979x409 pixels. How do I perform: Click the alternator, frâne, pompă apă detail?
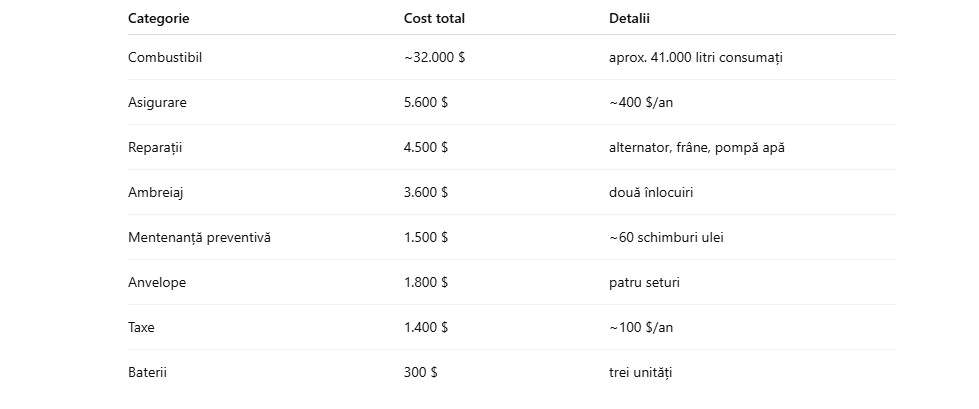(x=697, y=148)
